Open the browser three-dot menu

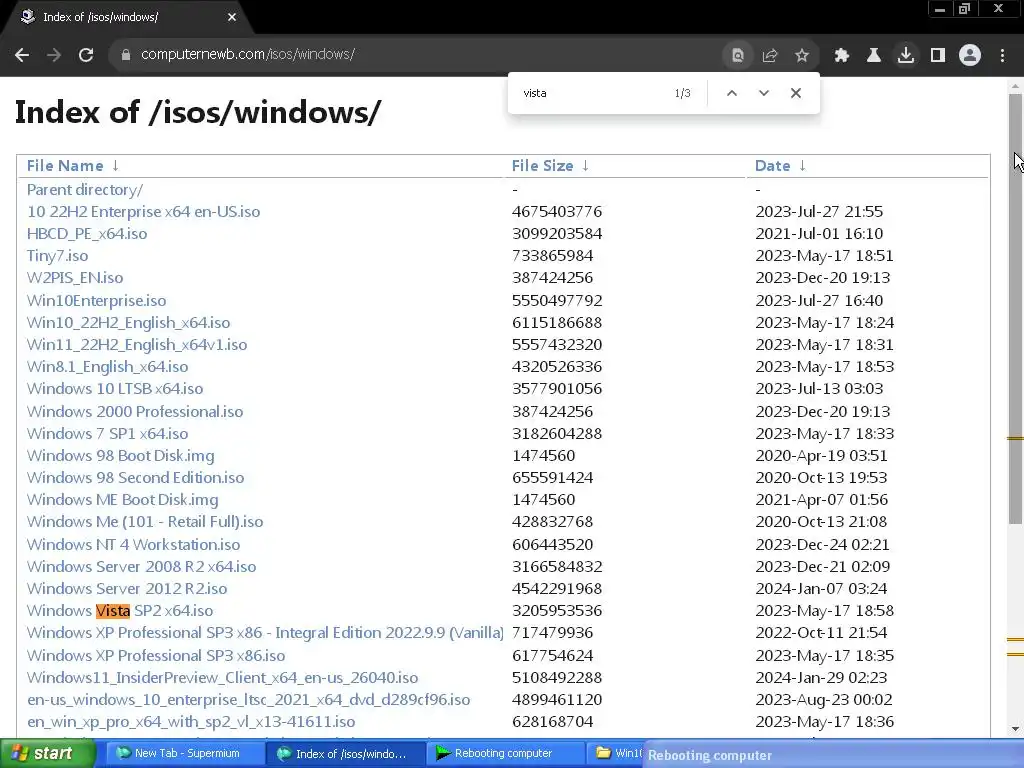(x=1002, y=56)
